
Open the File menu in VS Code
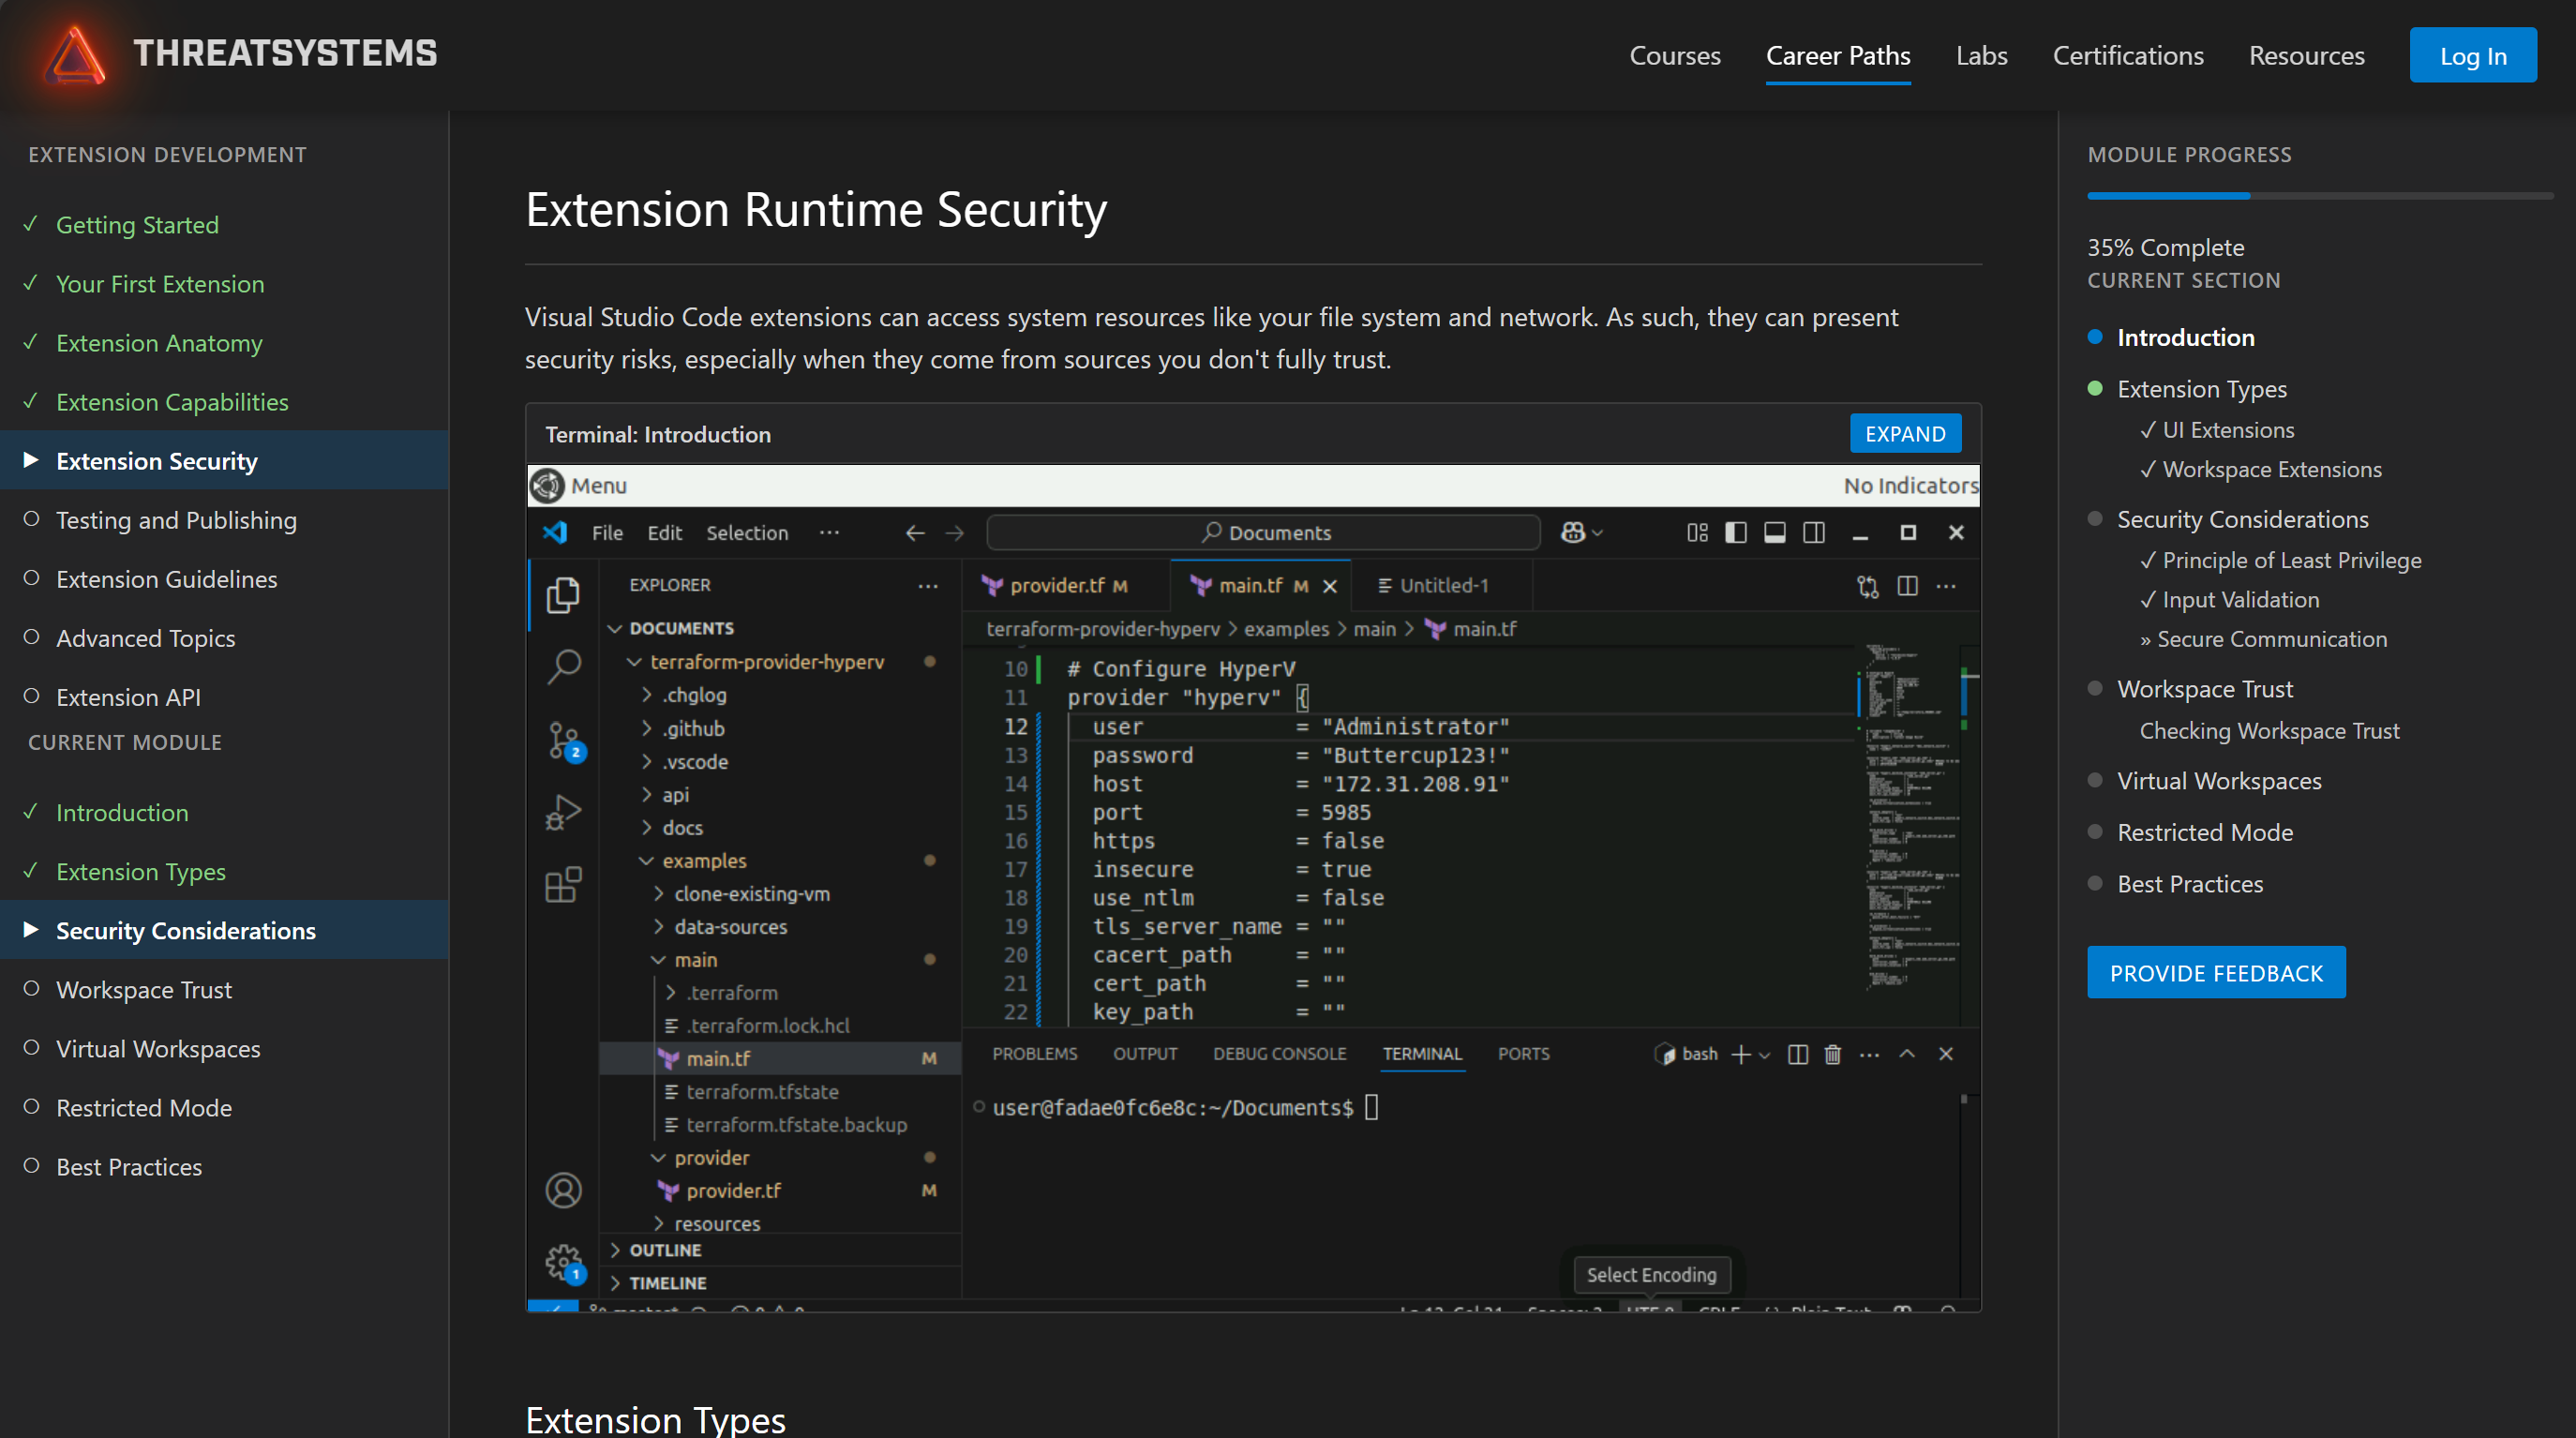tap(607, 533)
